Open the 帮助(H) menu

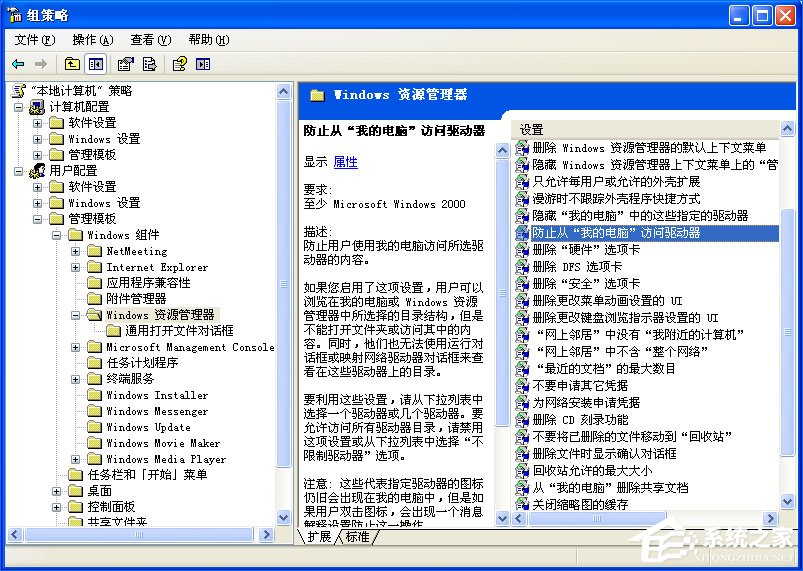(x=208, y=40)
